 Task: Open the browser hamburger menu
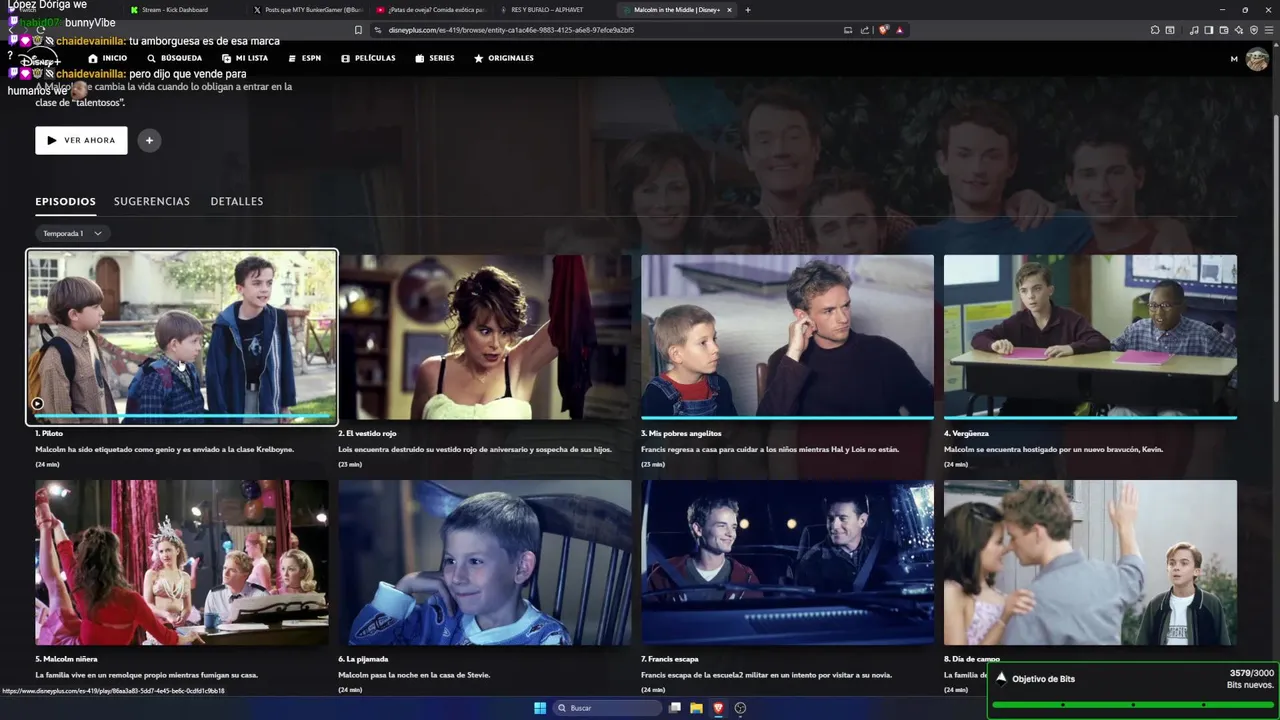pos(1269,30)
